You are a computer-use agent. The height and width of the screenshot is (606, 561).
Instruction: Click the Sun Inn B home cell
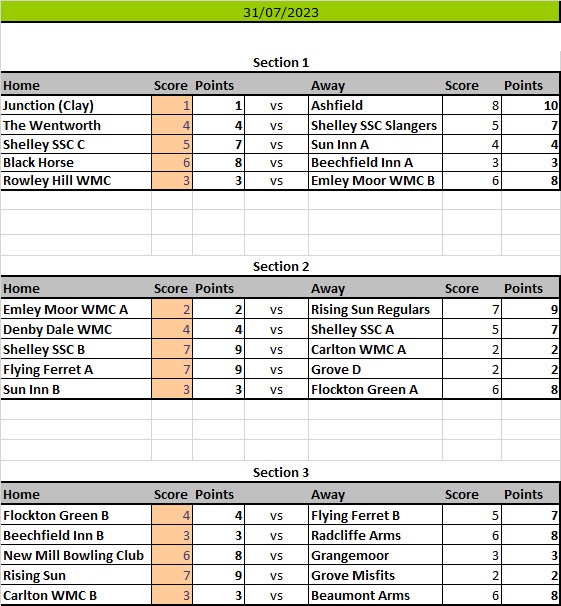pyautogui.click(x=76, y=389)
